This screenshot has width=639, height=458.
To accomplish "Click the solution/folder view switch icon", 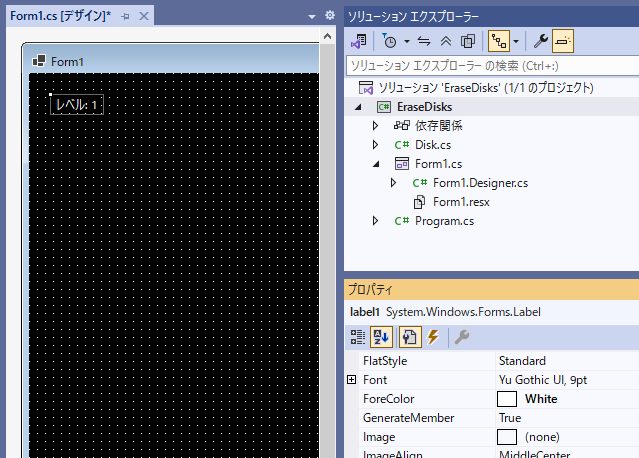I will point(358,42).
